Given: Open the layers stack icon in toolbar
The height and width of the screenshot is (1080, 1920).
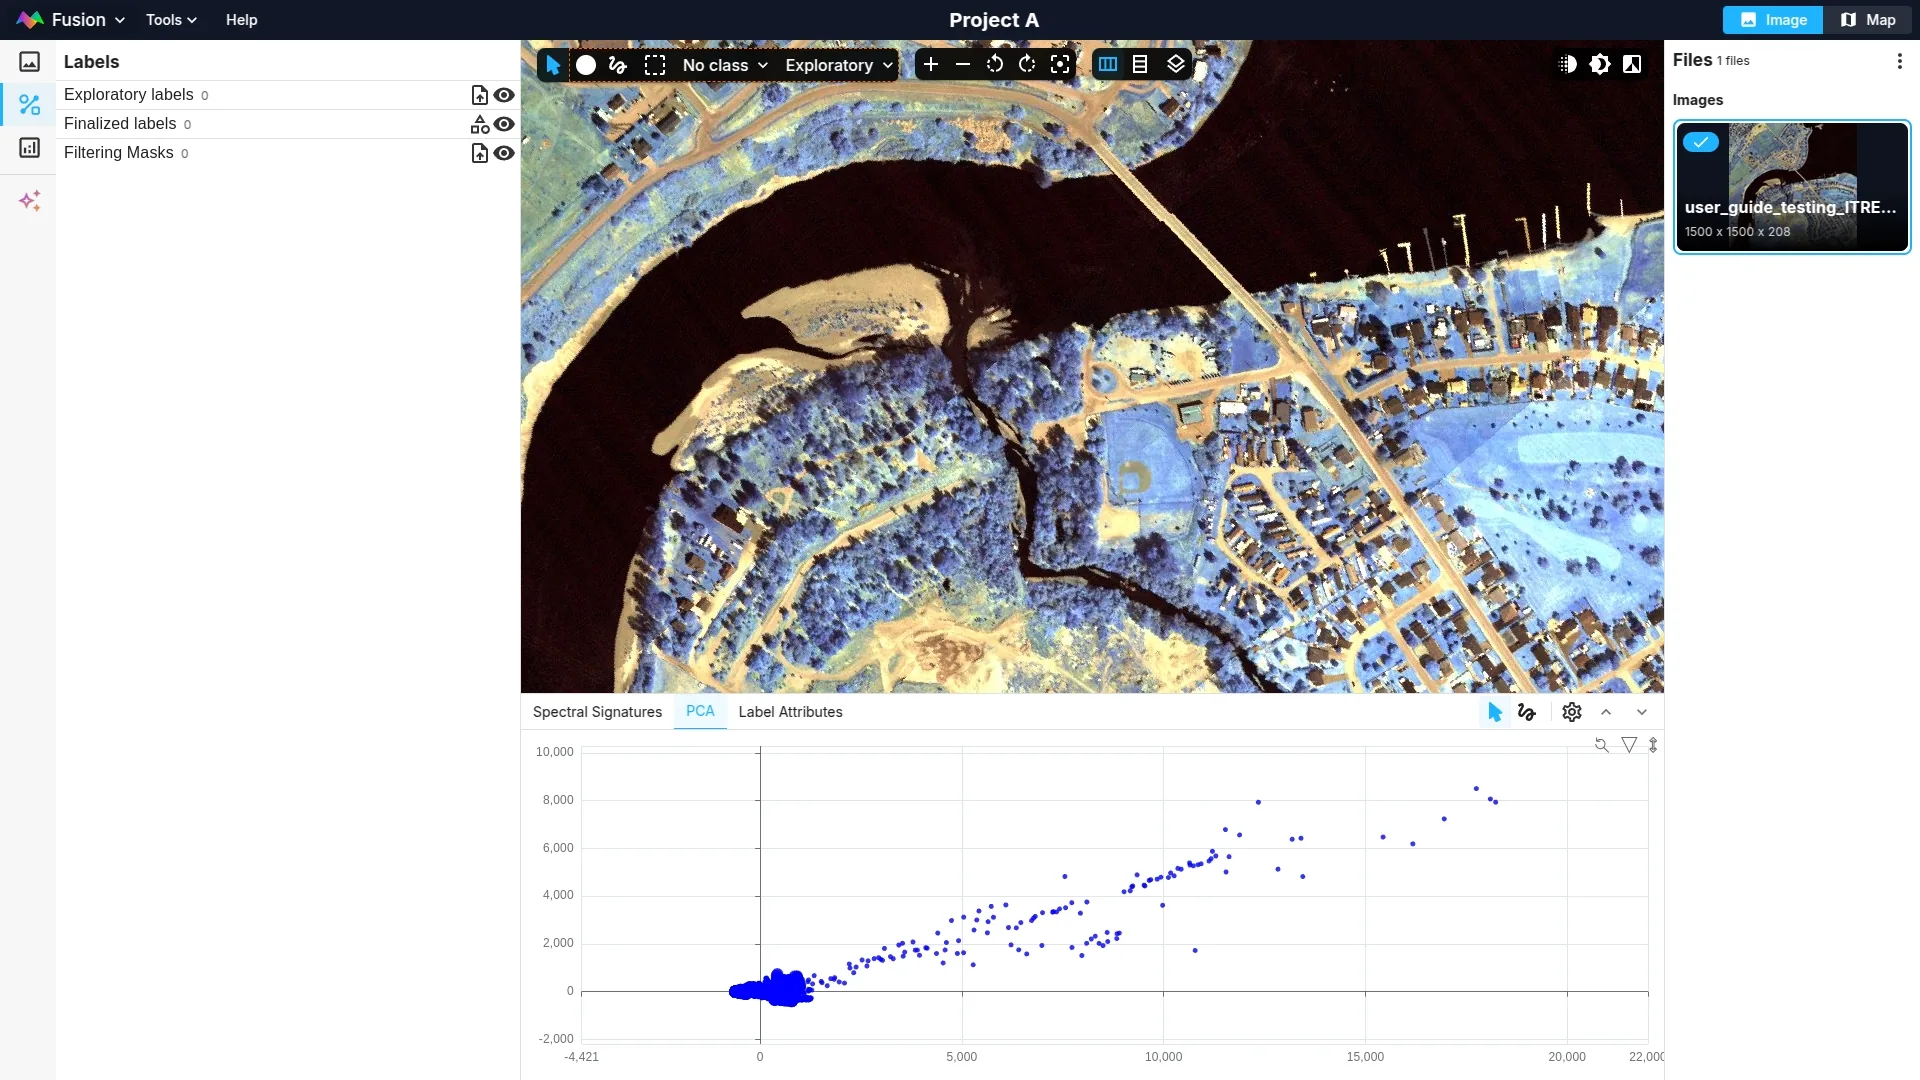Looking at the screenshot, I should click(x=1176, y=65).
